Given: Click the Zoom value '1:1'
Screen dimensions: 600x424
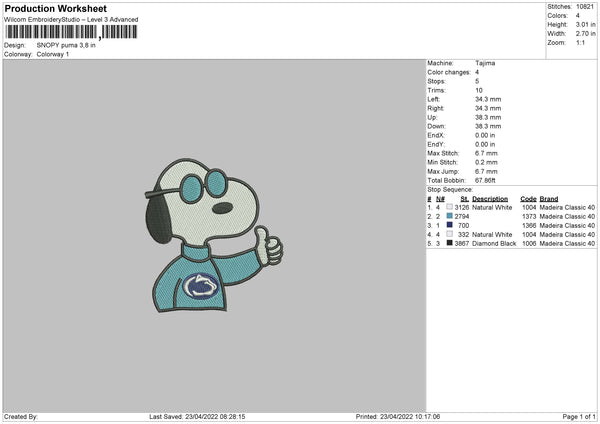Looking at the screenshot, I should click(580, 43).
